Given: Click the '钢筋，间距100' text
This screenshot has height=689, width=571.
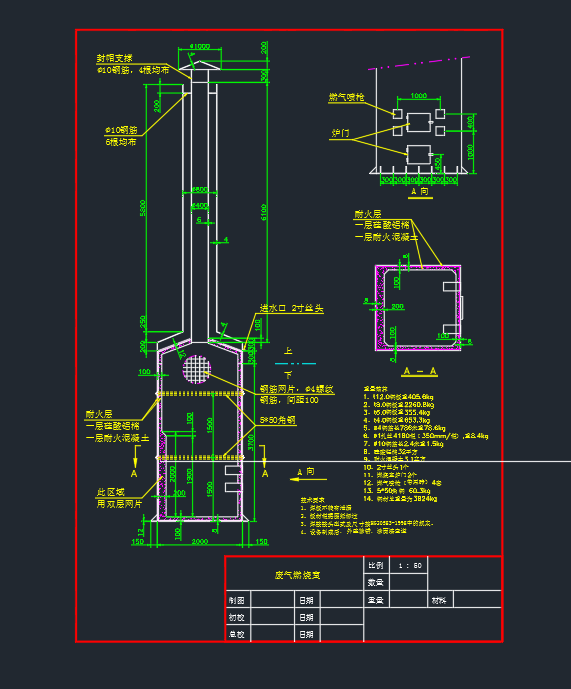Looking at the screenshot, I should click(x=289, y=400).
